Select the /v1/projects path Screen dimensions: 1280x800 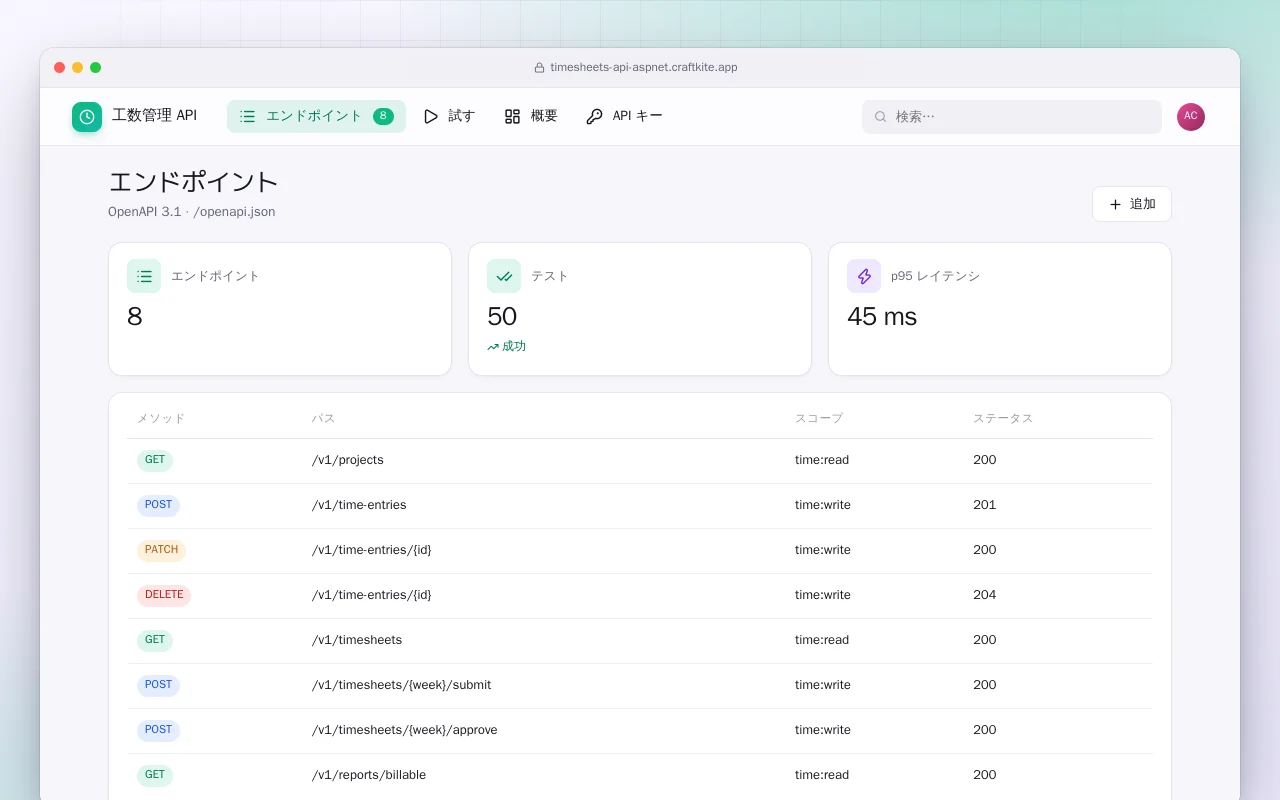pyautogui.click(x=348, y=461)
